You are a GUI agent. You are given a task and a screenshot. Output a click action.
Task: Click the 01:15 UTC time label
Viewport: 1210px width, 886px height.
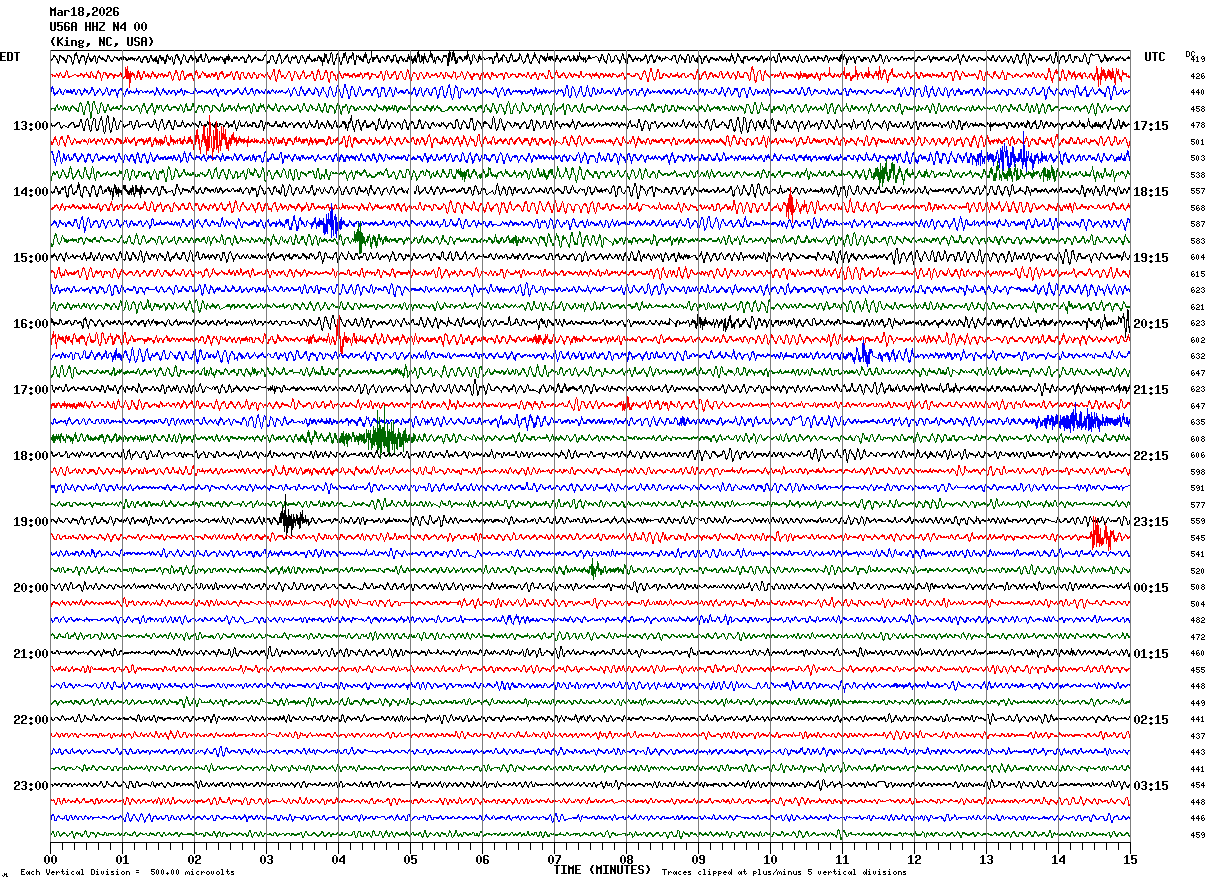pos(1150,654)
